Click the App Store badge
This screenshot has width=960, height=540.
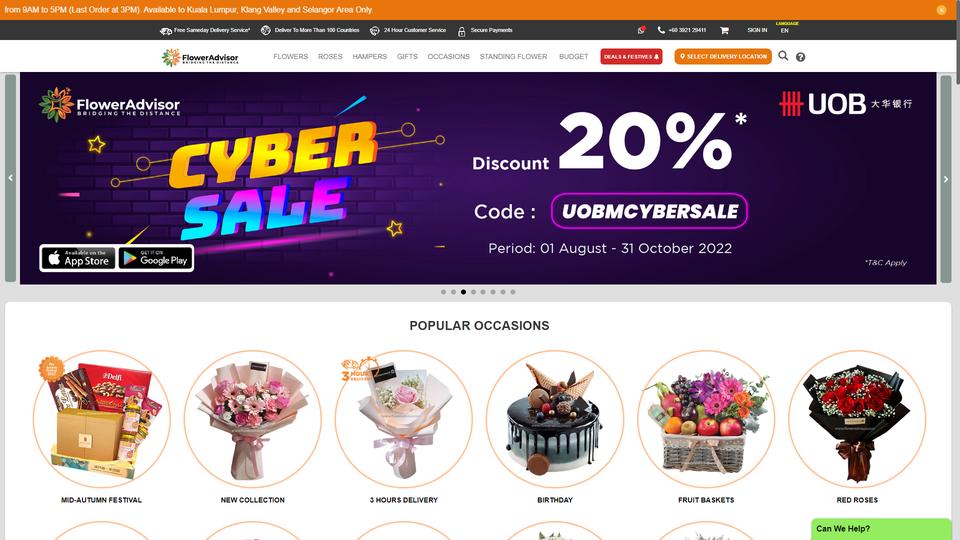[78, 258]
